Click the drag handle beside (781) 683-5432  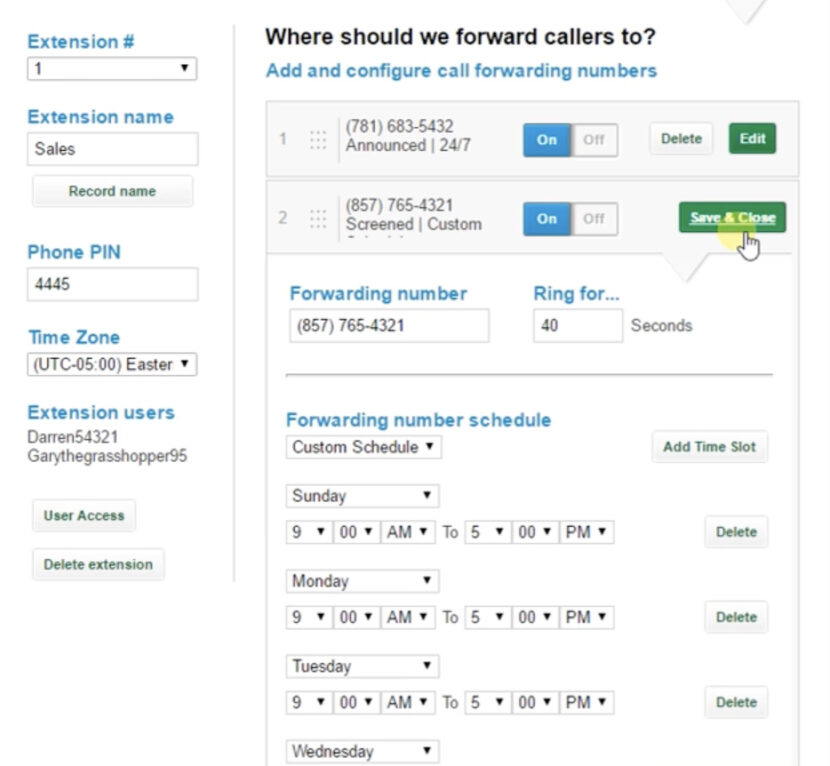(318, 139)
